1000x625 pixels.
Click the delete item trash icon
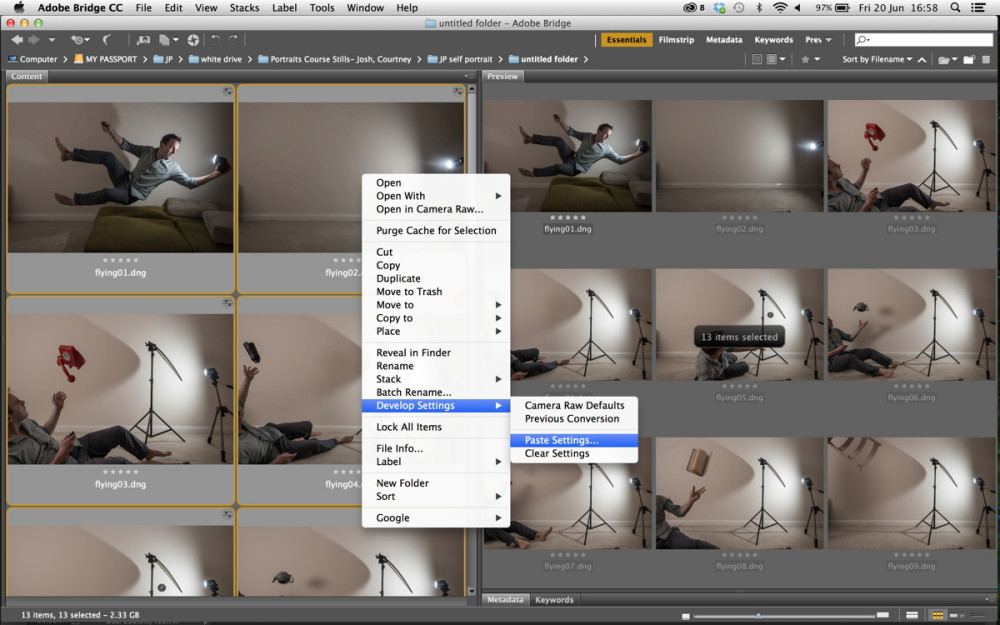[x=985, y=59]
